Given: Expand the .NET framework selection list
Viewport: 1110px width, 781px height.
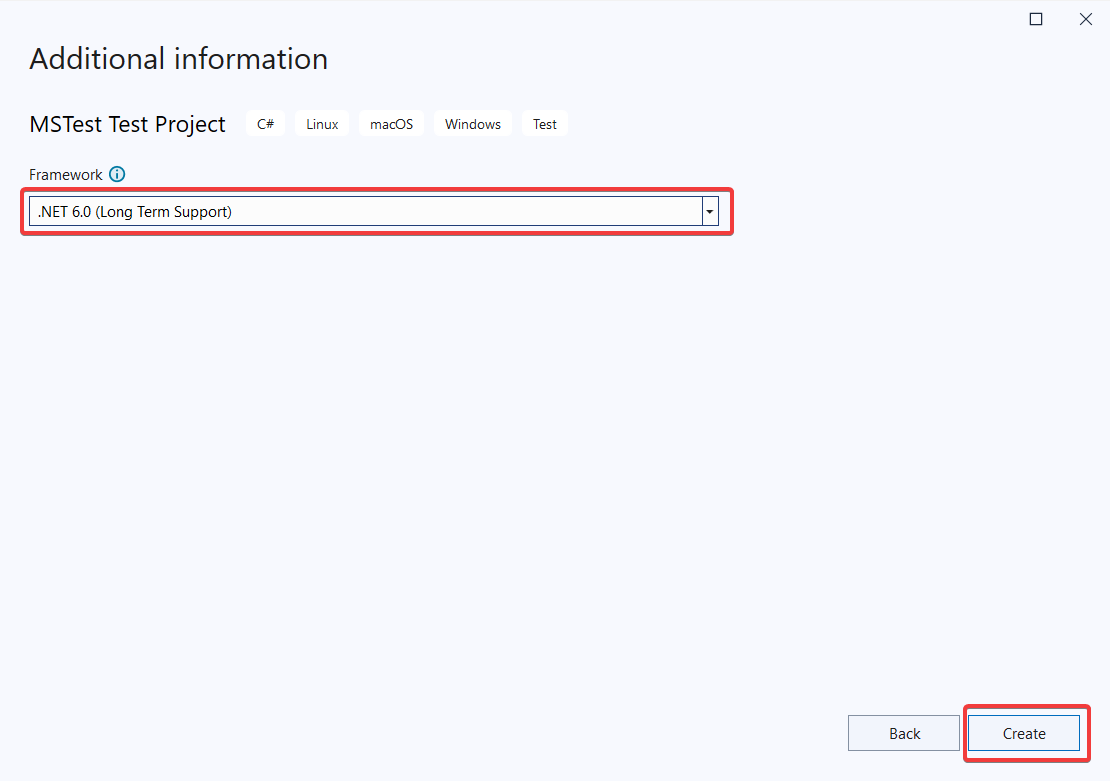Looking at the screenshot, I should coord(709,211).
